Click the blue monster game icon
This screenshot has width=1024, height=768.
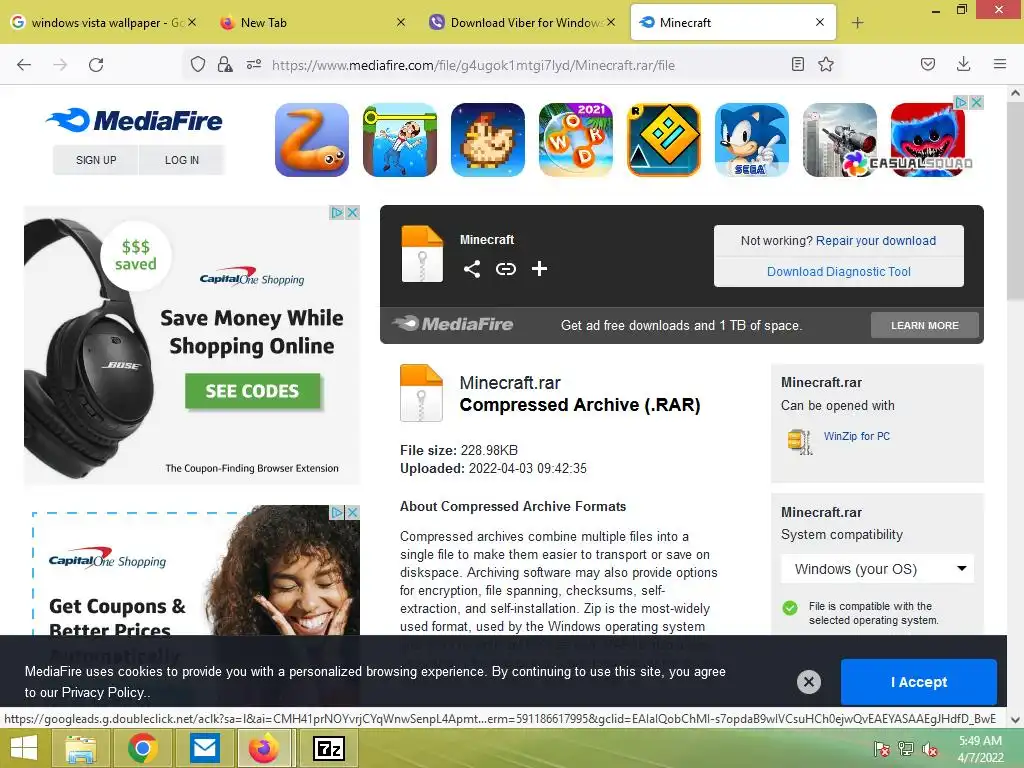coord(927,140)
